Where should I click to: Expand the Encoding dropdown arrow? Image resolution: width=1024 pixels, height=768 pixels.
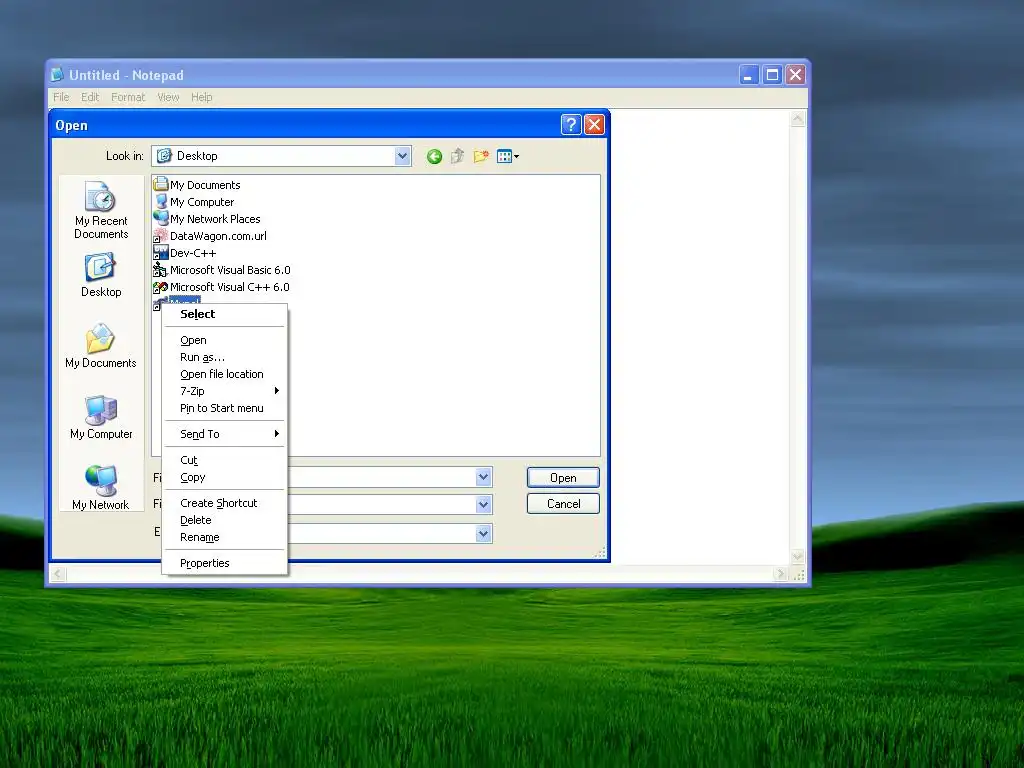click(483, 534)
